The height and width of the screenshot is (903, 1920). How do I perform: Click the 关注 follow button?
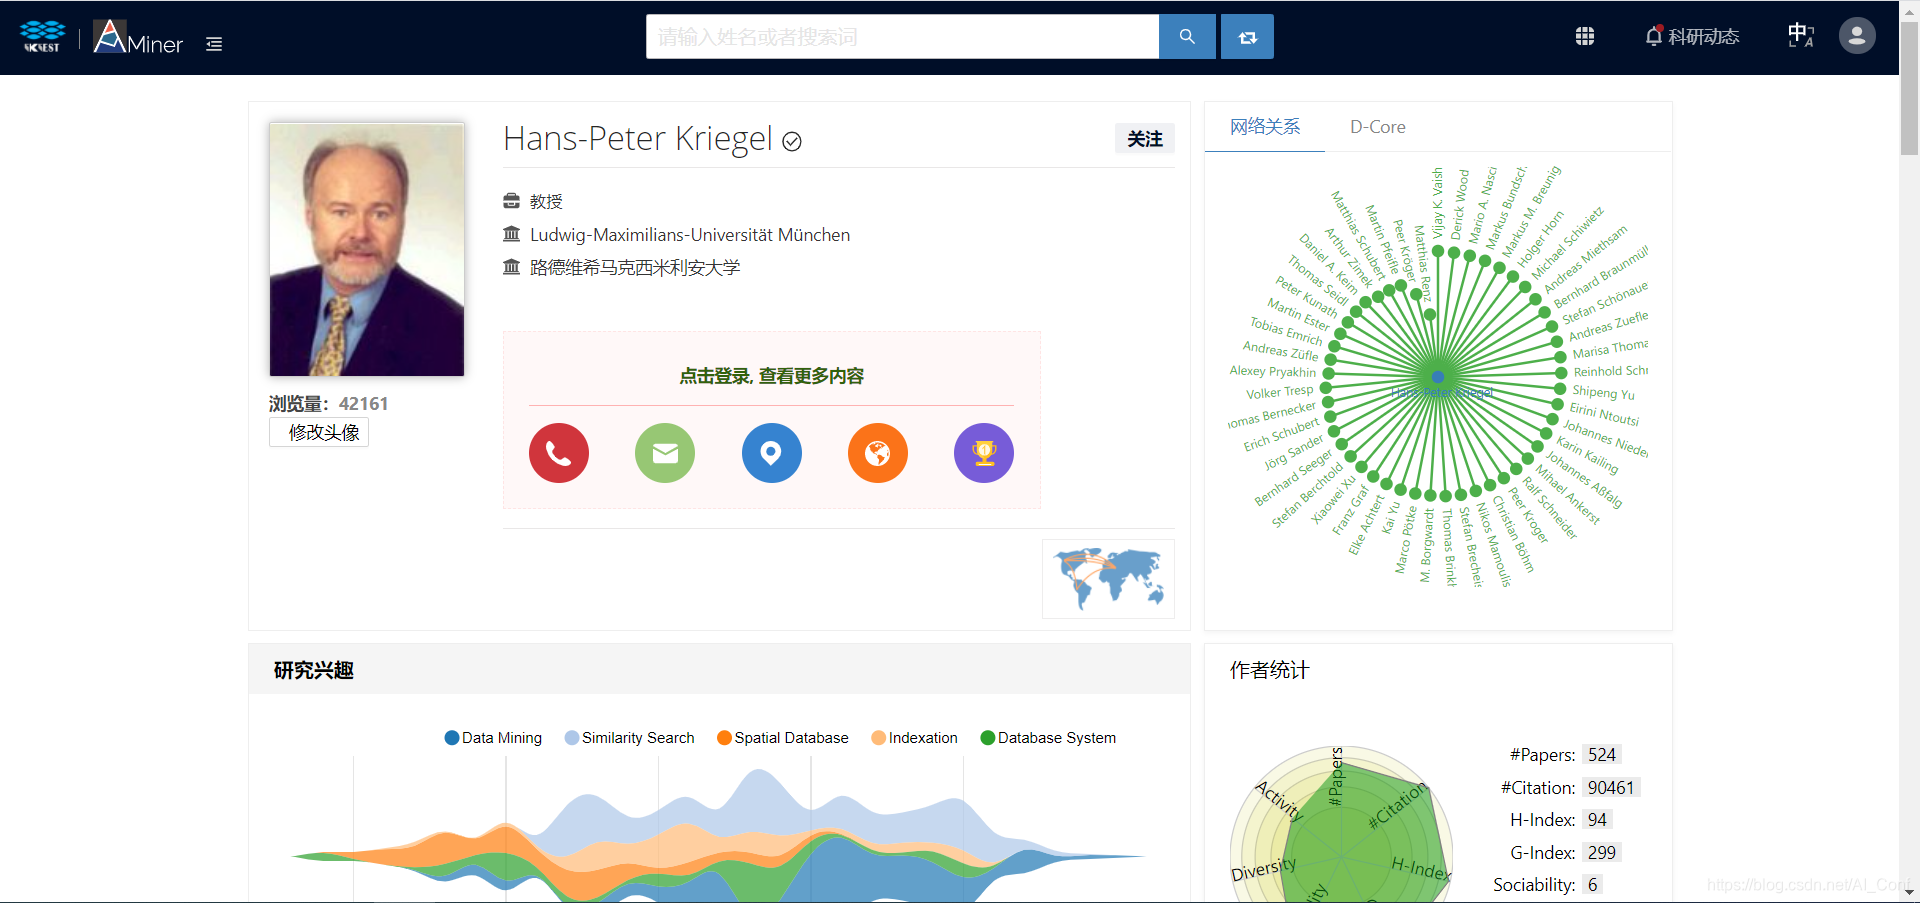tap(1145, 139)
